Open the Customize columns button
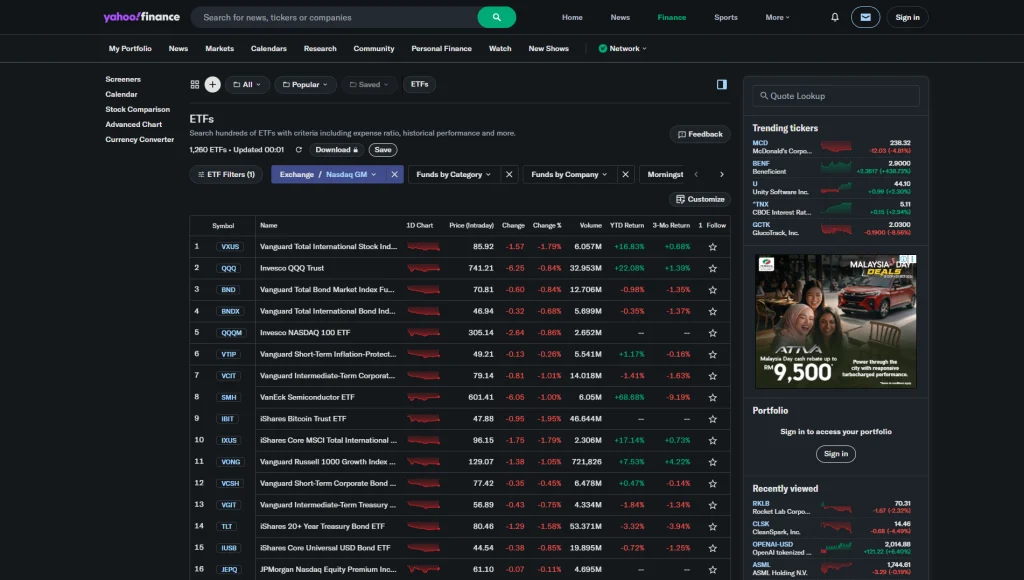1024x580 pixels. coord(700,199)
